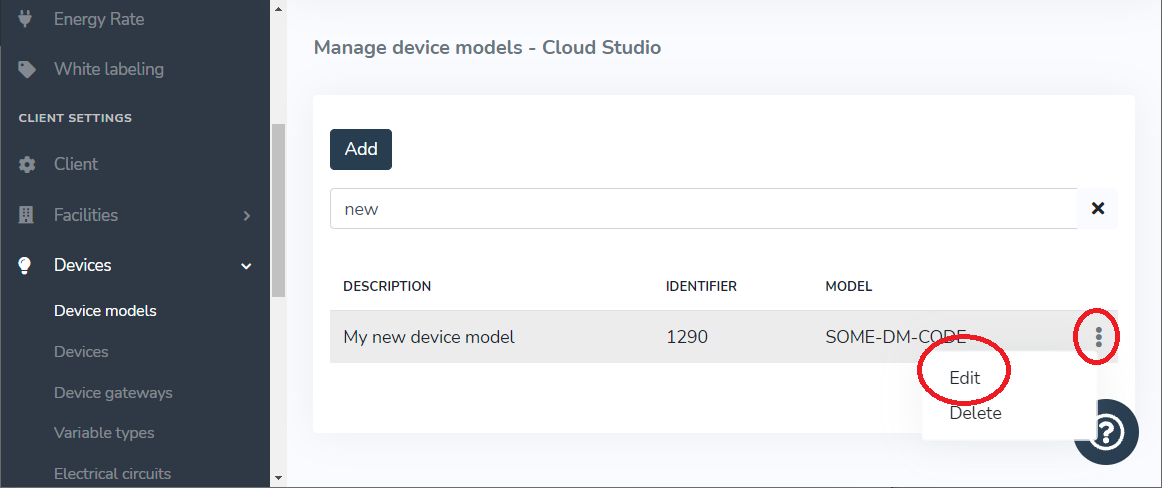Expand the Facilities submenu chevron

tap(246, 215)
